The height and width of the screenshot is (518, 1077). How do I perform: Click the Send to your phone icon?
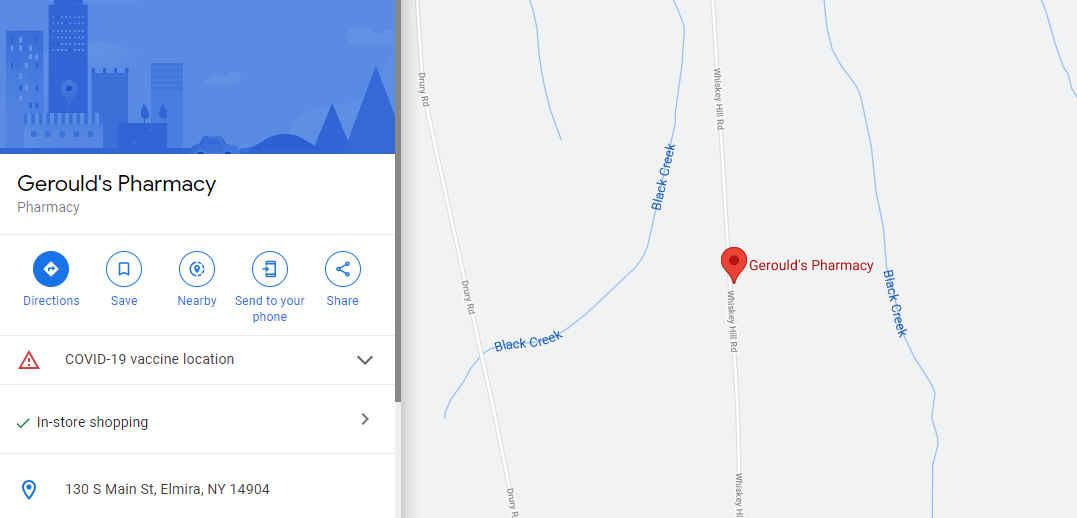click(269, 269)
